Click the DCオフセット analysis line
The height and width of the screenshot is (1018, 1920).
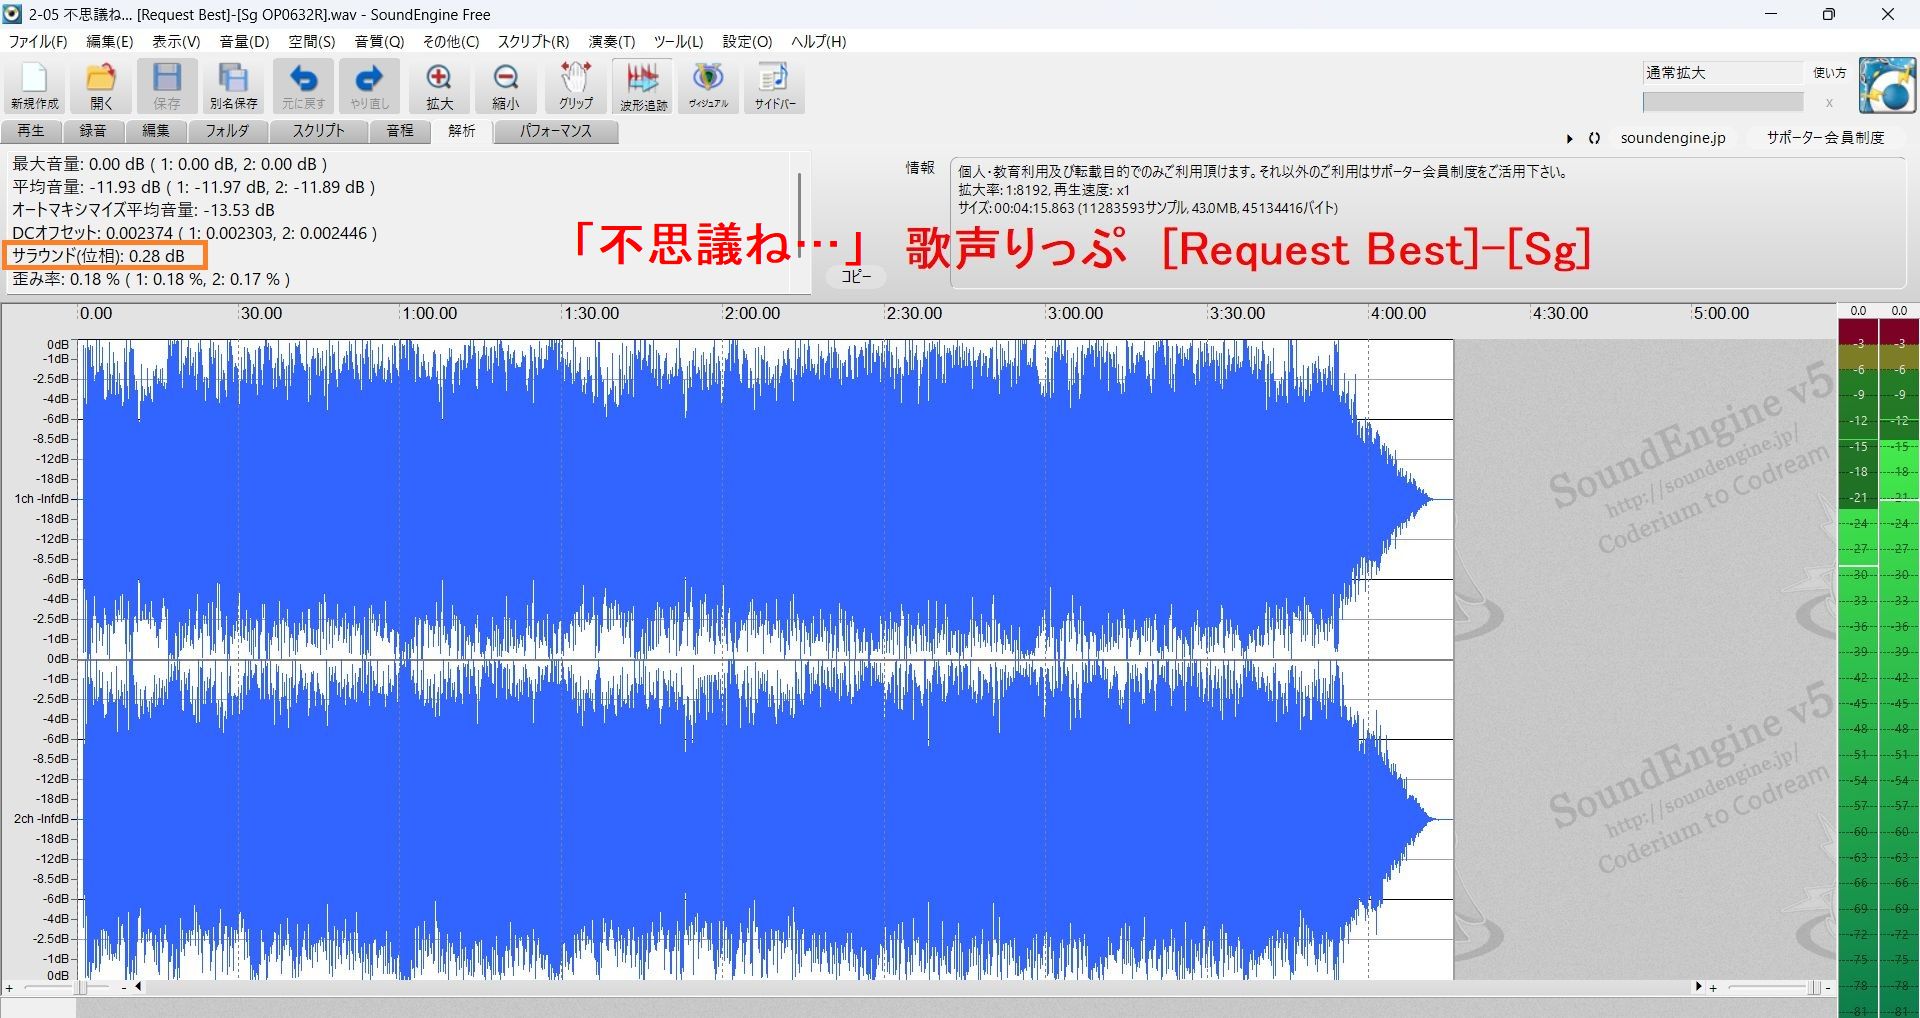tap(195, 233)
